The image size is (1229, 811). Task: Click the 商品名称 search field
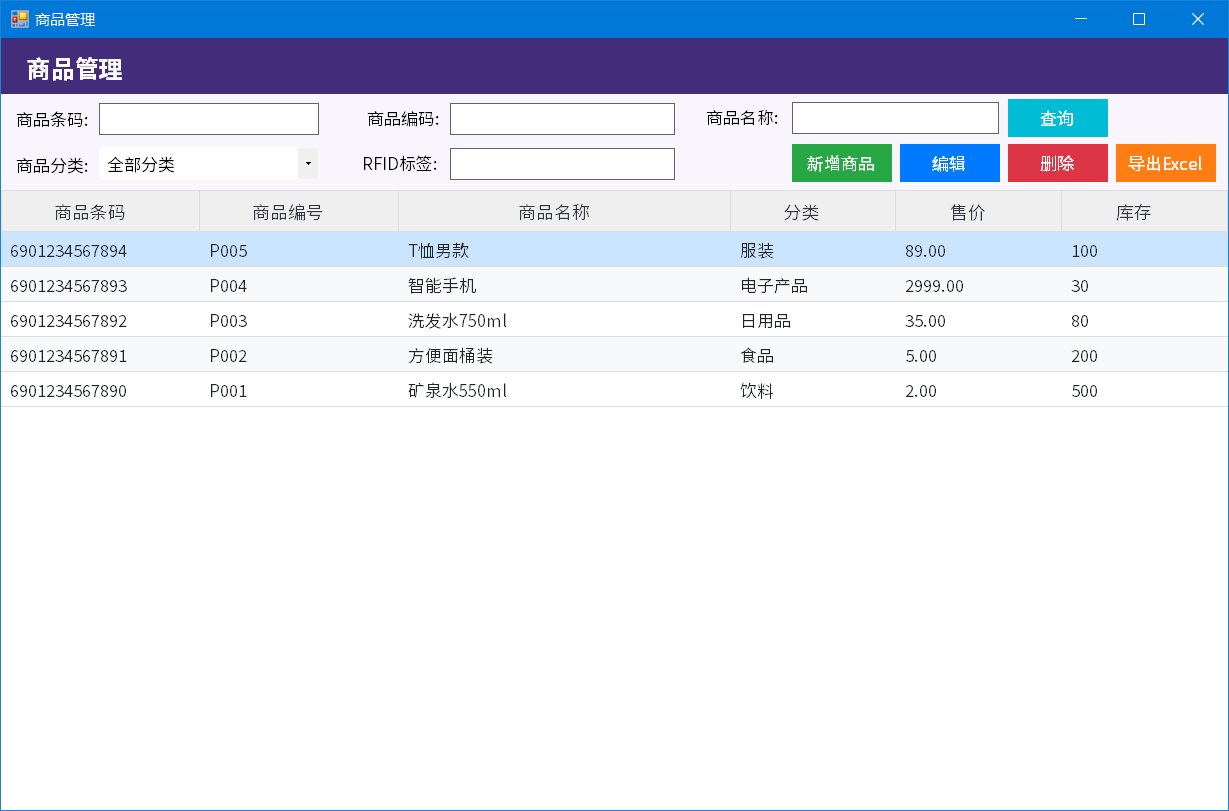point(895,118)
